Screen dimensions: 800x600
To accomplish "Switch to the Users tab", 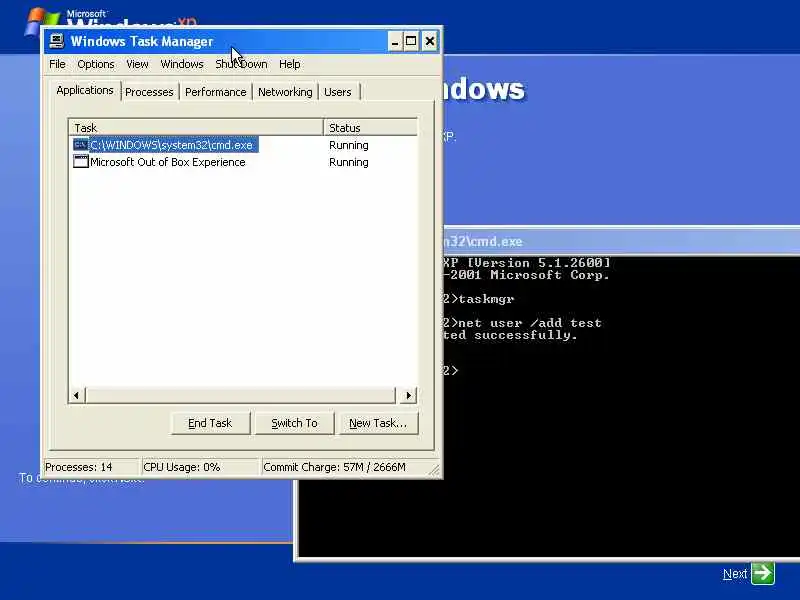I will coord(338,92).
